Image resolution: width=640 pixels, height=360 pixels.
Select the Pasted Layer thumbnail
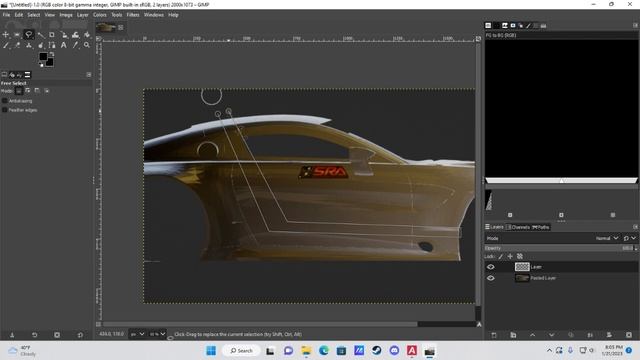click(x=522, y=278)
